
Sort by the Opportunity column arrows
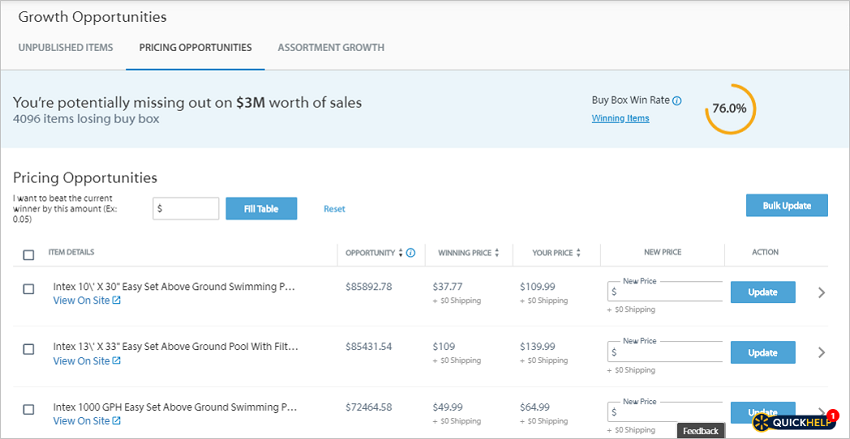click(x=401, y=253)
